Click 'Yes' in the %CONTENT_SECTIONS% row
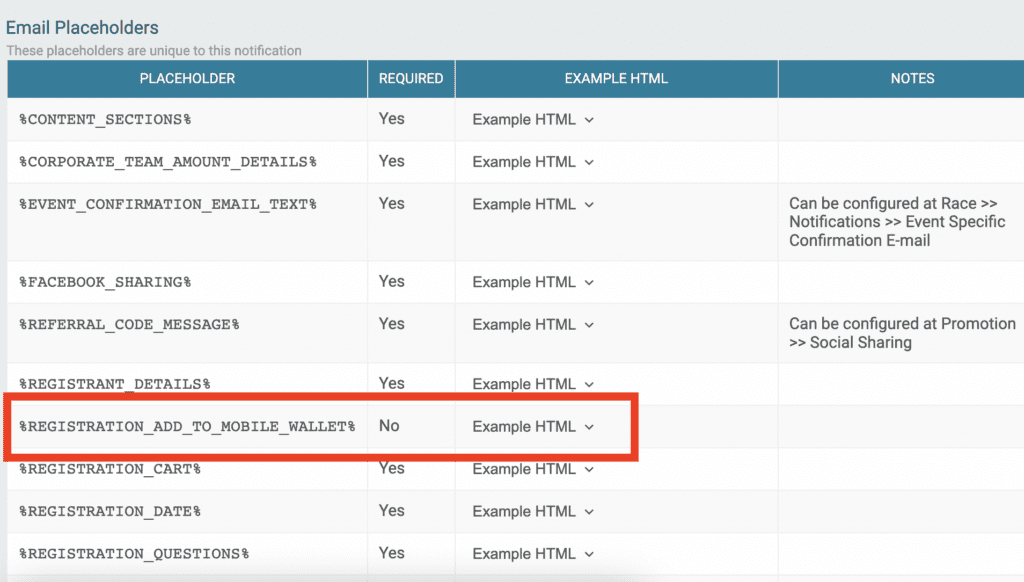The image size is (1024, 582). click(x=392, y=119)
